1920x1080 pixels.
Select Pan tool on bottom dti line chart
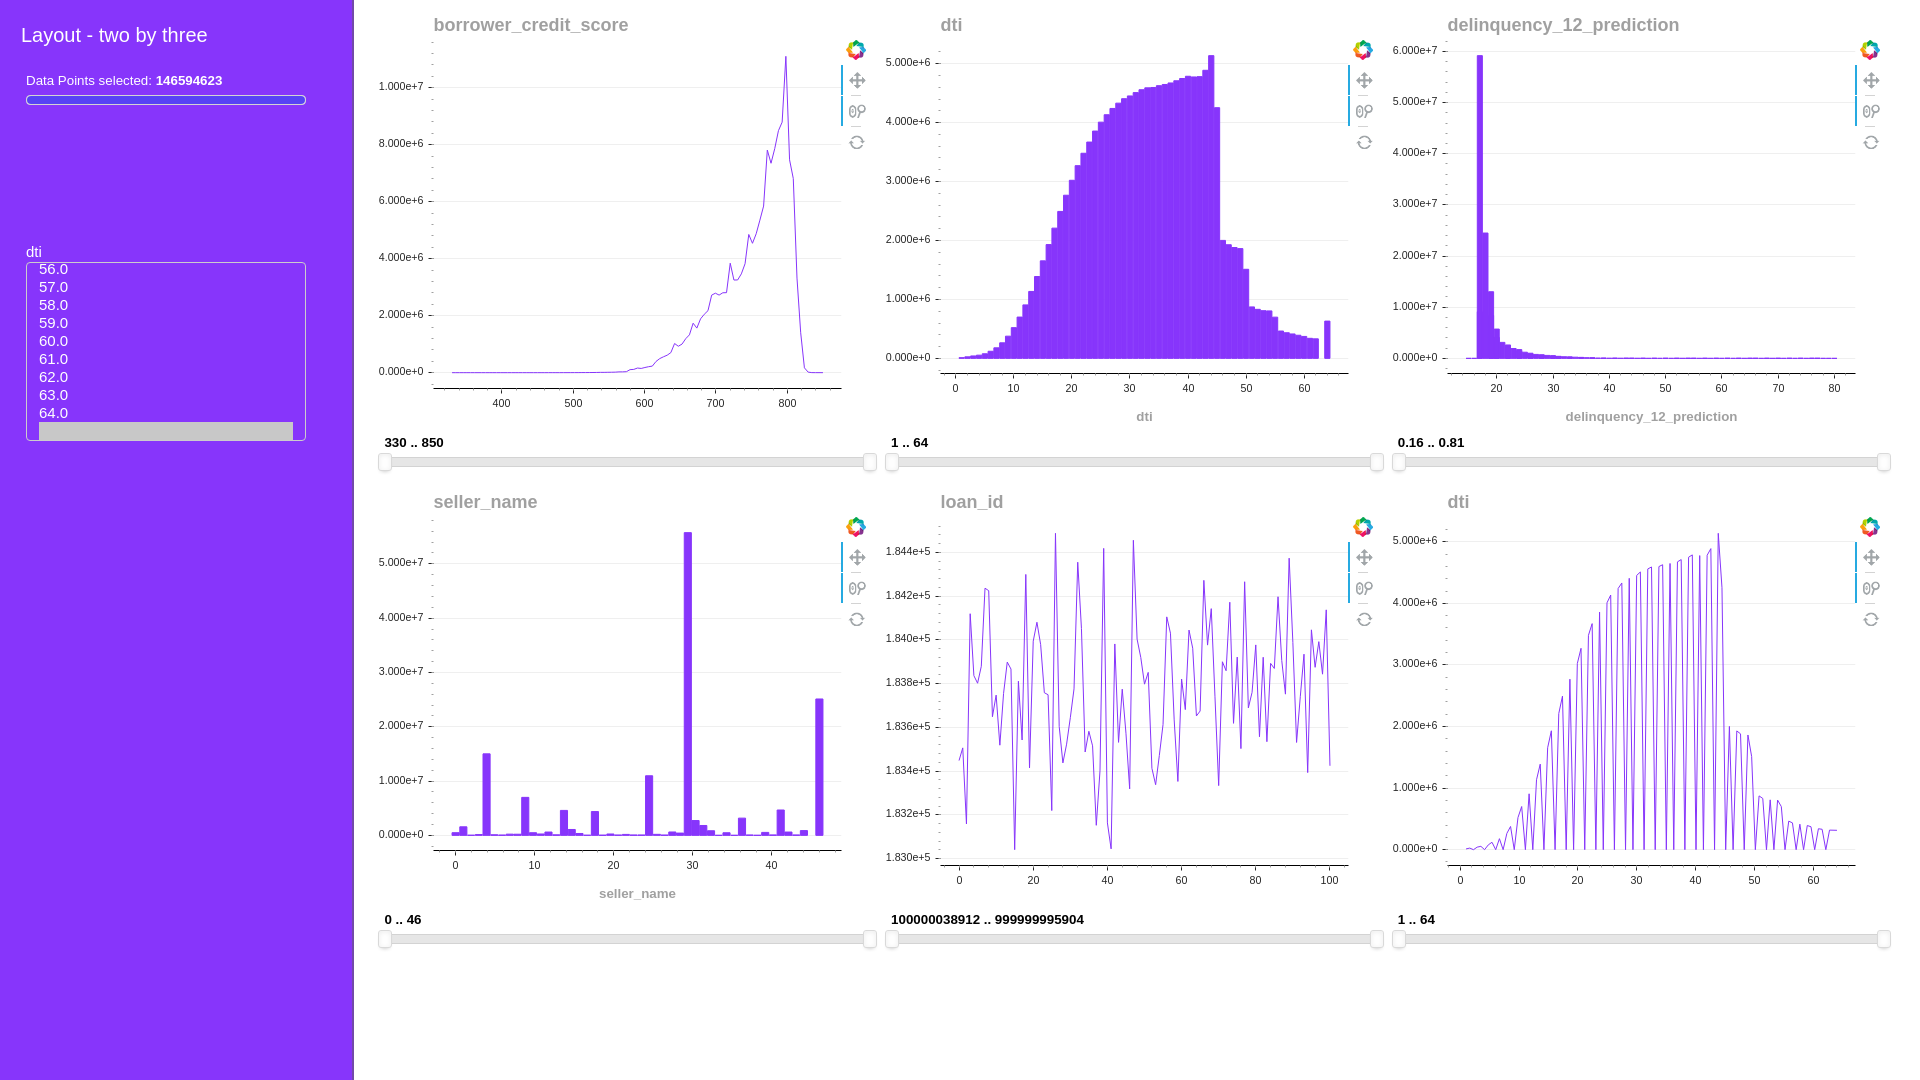click(x=1871, y=558)
